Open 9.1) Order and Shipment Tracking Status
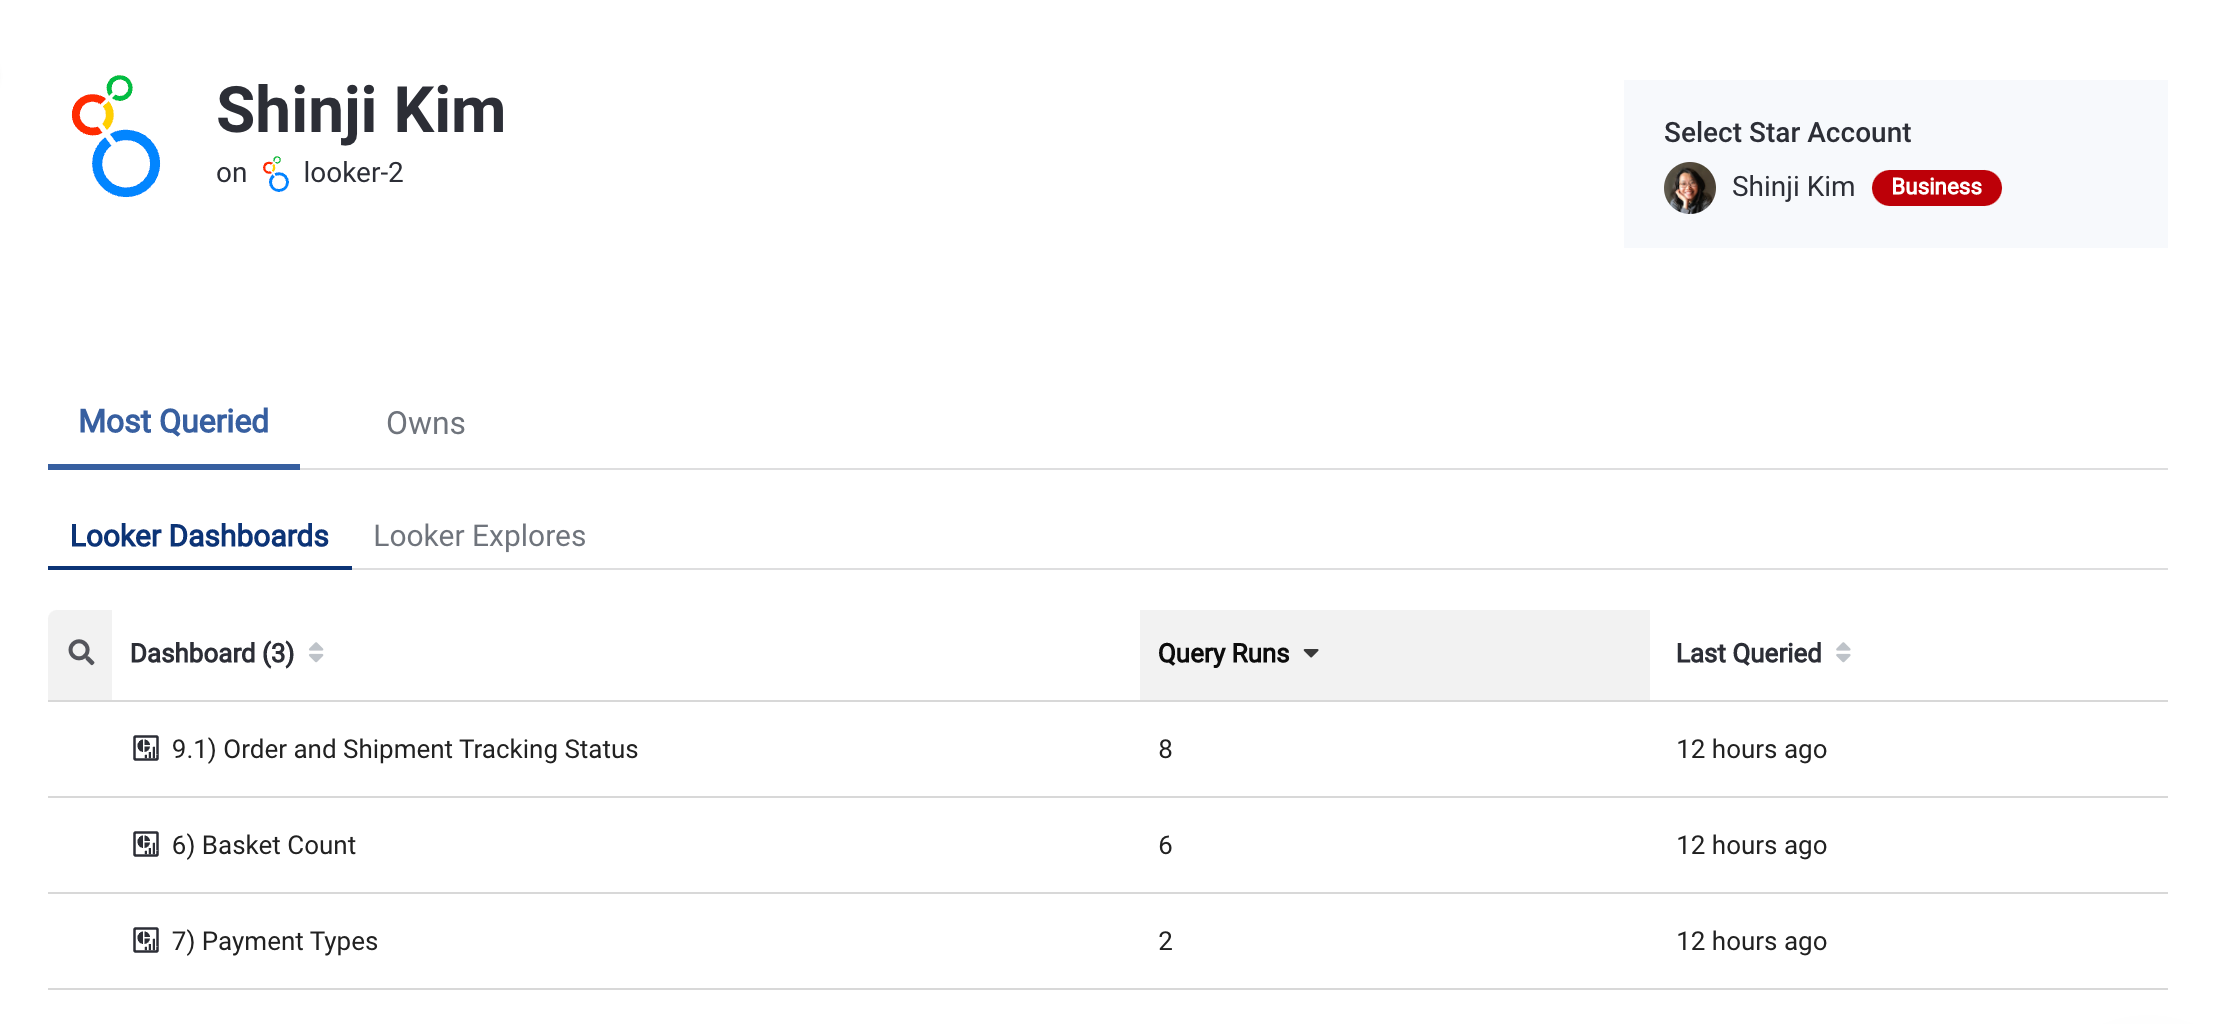 [x=404, y=749]
